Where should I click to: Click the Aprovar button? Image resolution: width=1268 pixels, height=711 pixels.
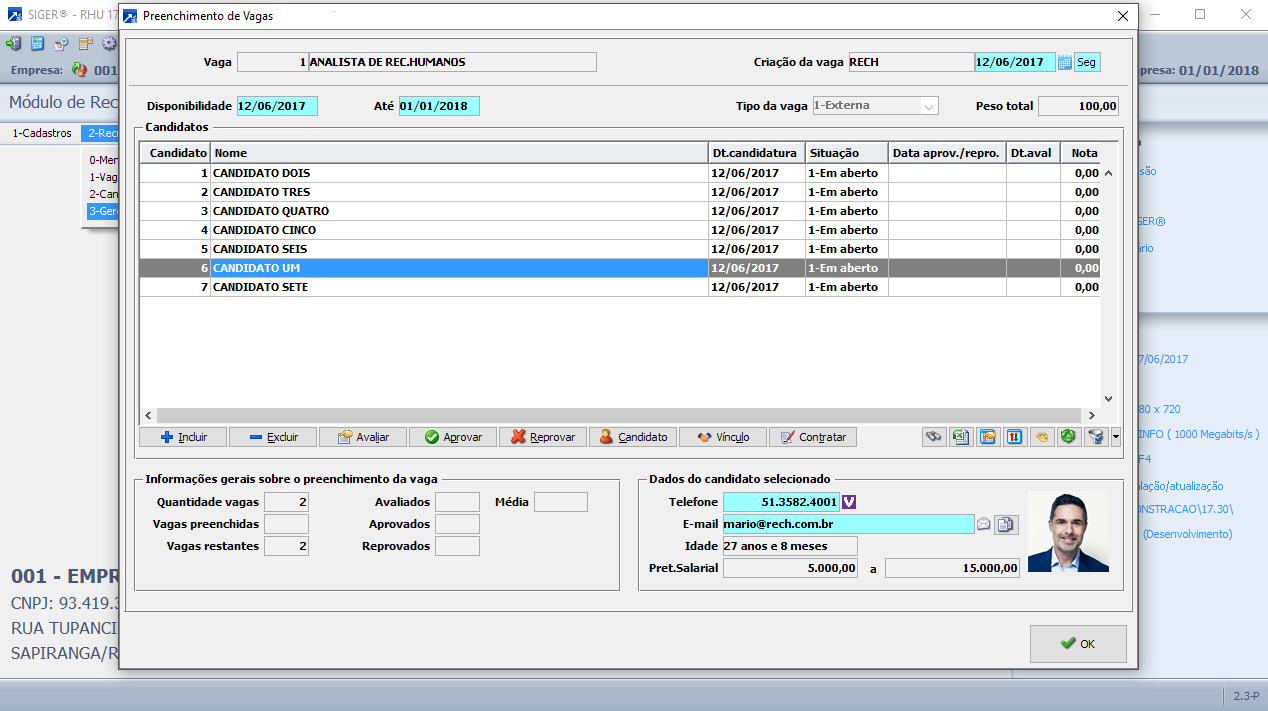(x=453, y=437)
